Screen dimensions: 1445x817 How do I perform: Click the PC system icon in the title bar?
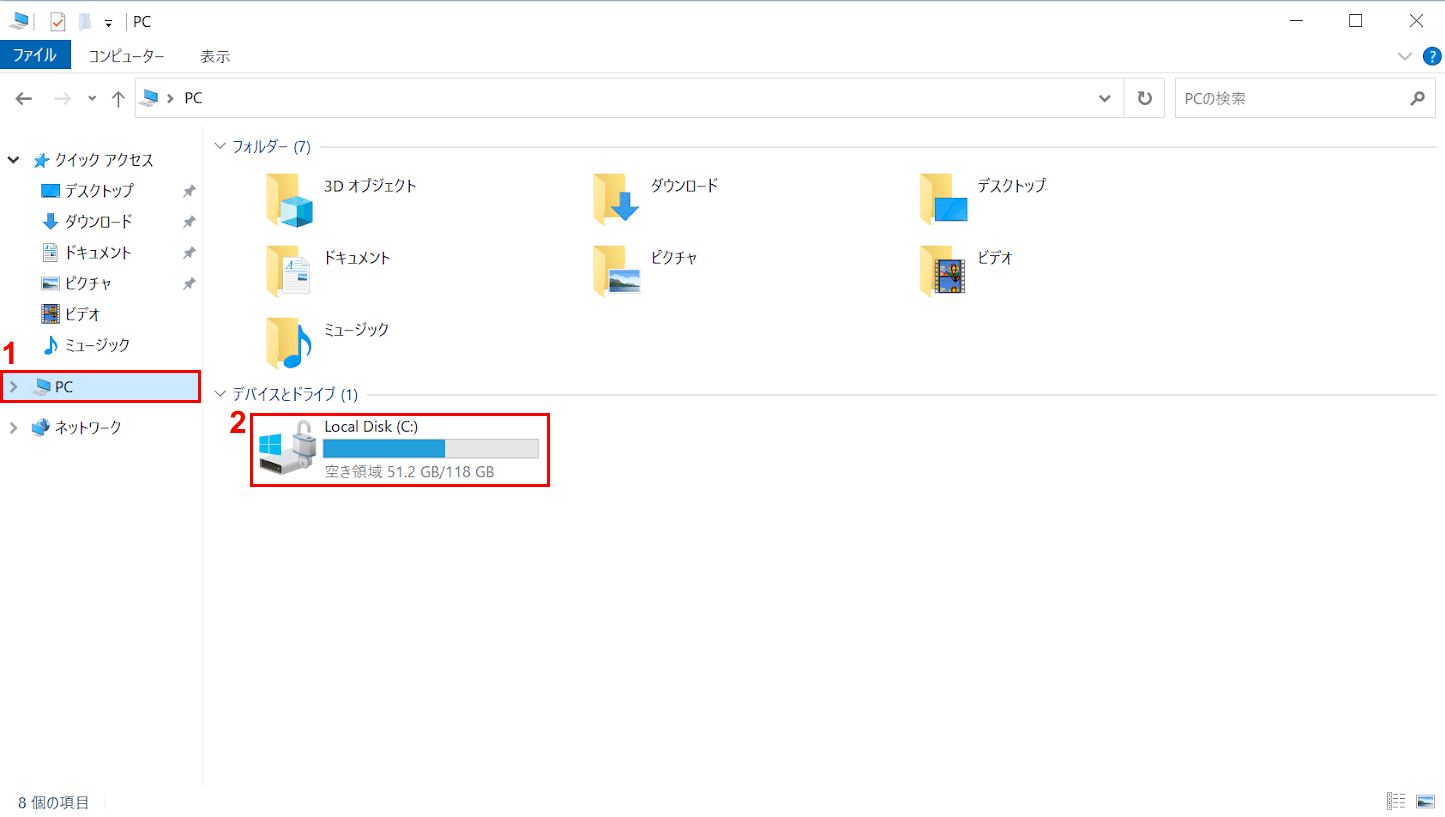(x=20, y=21)
